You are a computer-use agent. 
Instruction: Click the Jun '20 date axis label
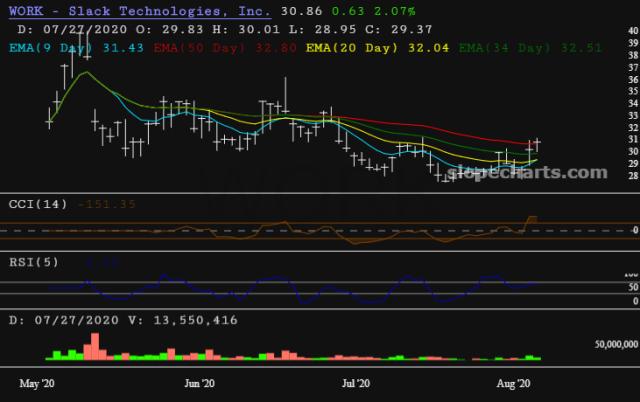199,384
